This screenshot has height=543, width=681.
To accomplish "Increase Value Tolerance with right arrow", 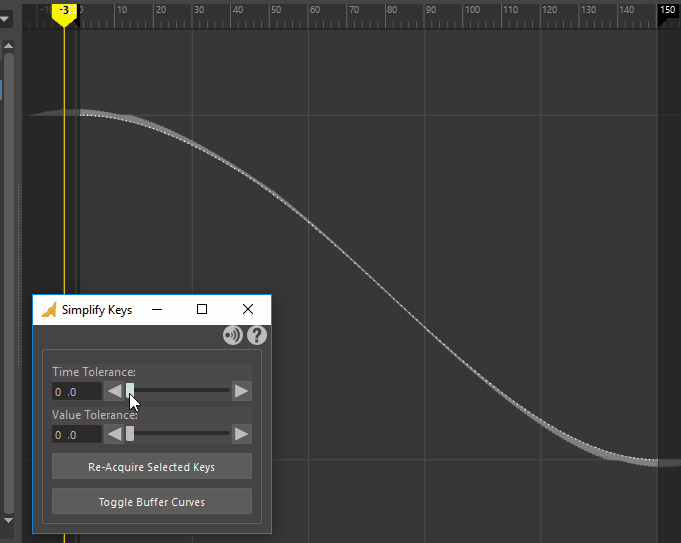I will pos(241,434).
